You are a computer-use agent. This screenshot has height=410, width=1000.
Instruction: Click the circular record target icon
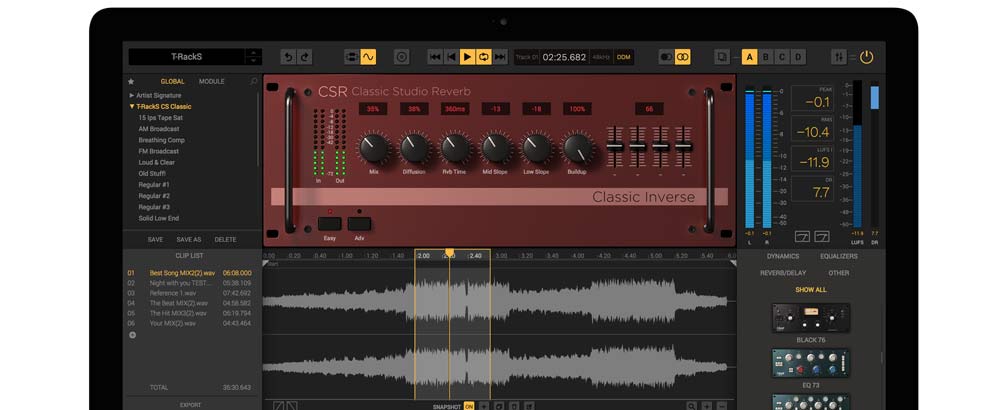click(402, 57)
